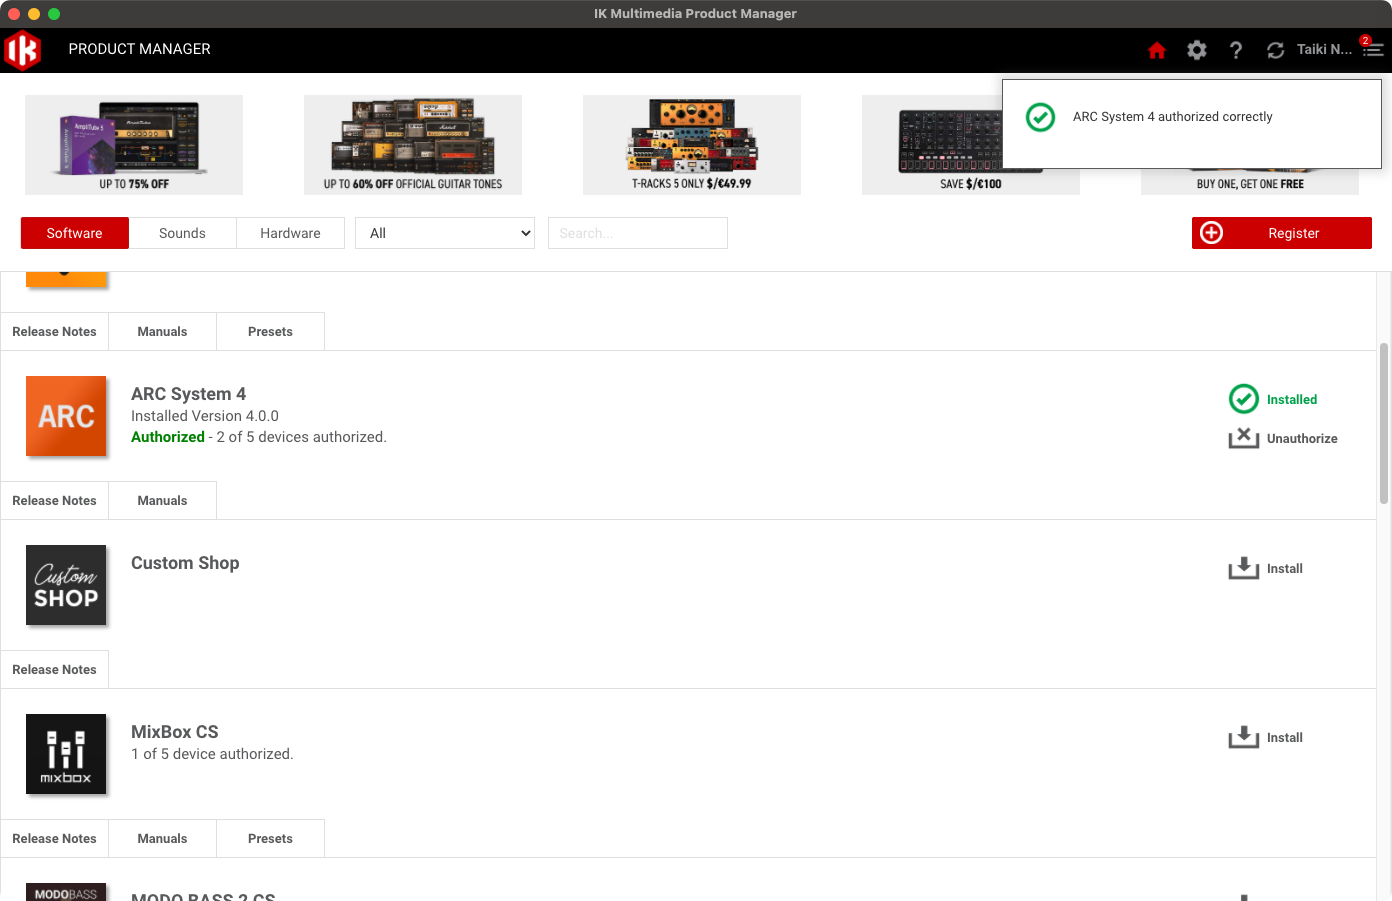This screenshot has height=901, width=1392.
Task: Click the Install label for Custom Shop
Action: pyautogui.click(x=1285, y=568)
